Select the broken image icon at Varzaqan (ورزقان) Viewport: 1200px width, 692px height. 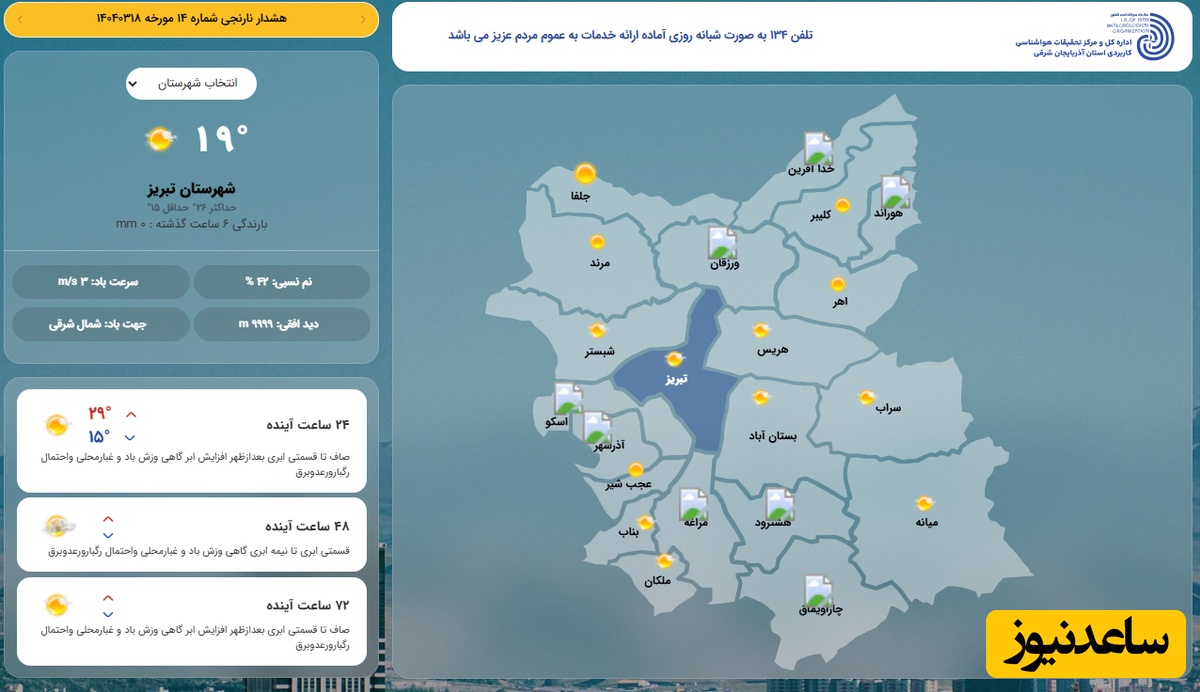(722, 243)
